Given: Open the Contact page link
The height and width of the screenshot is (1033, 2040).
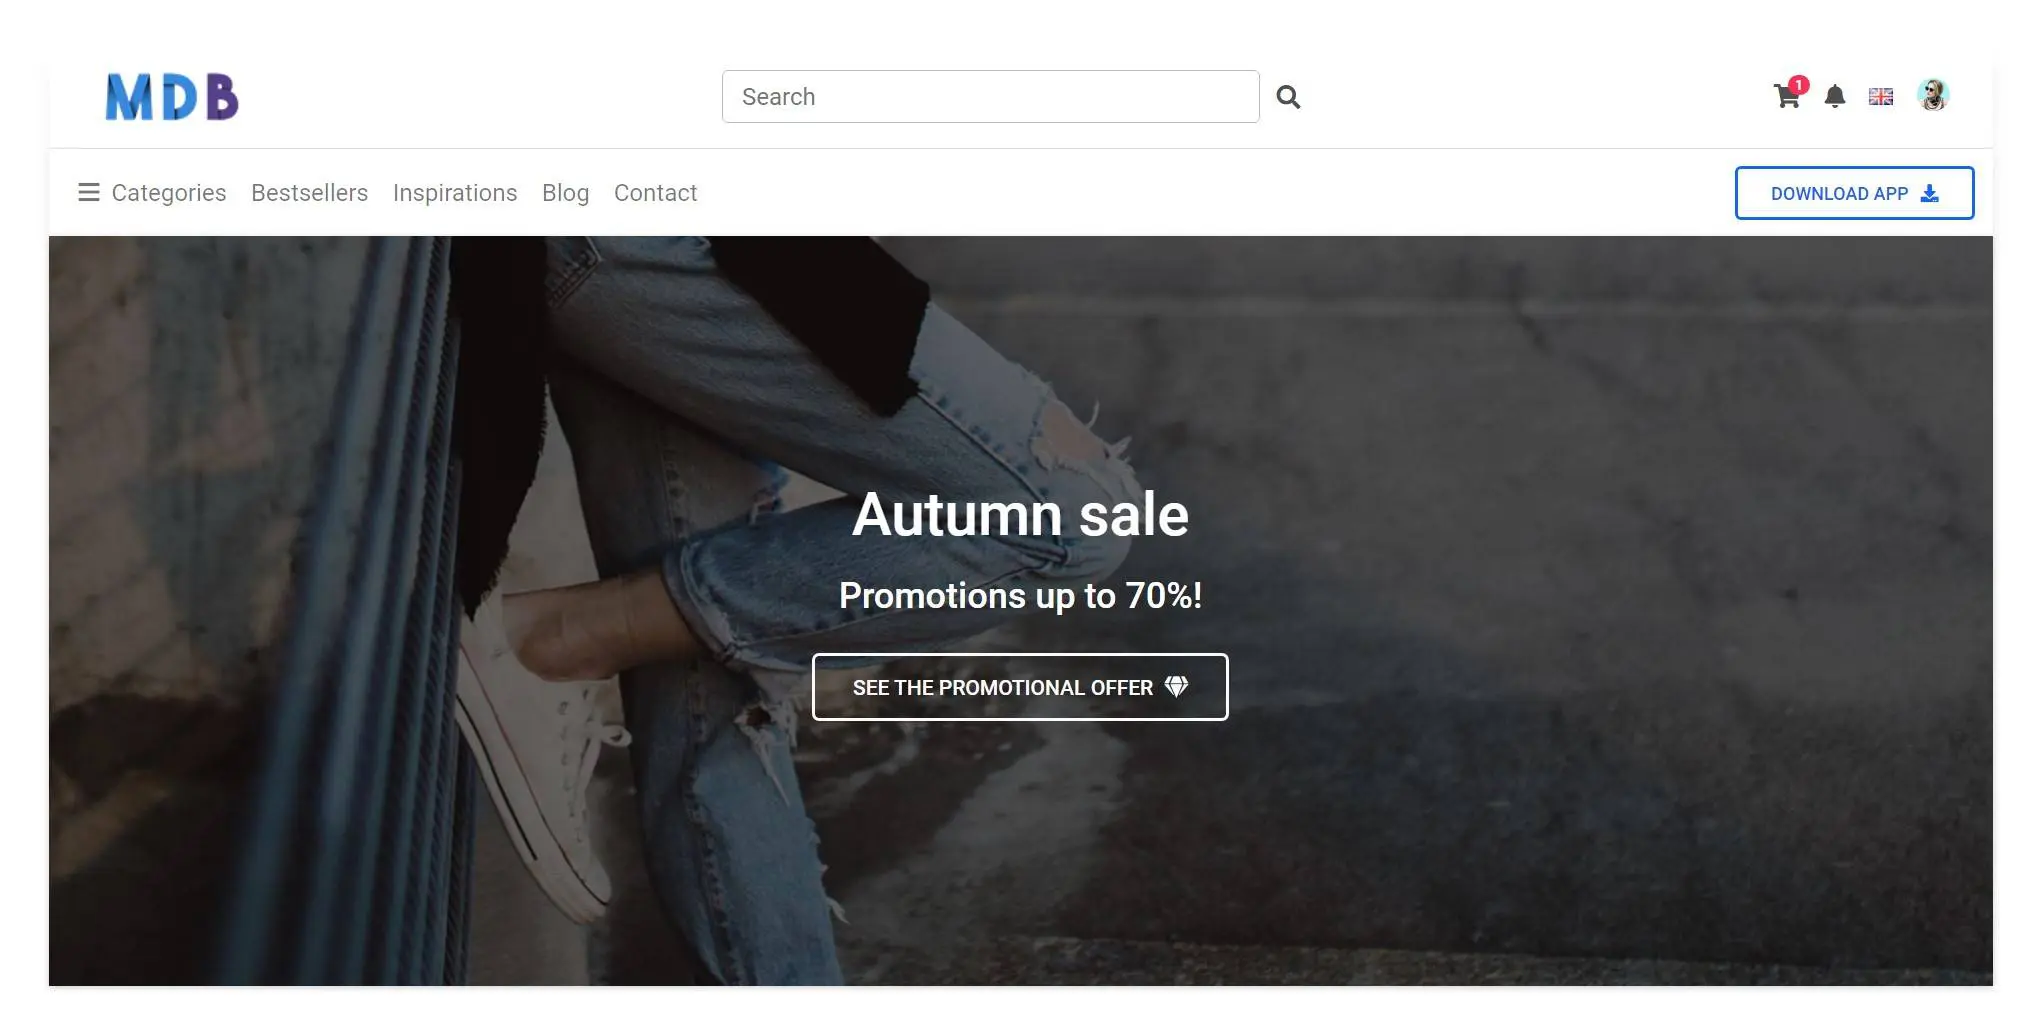Looking at the screenshot, I should pyautogui.click(x=655, y=193).
